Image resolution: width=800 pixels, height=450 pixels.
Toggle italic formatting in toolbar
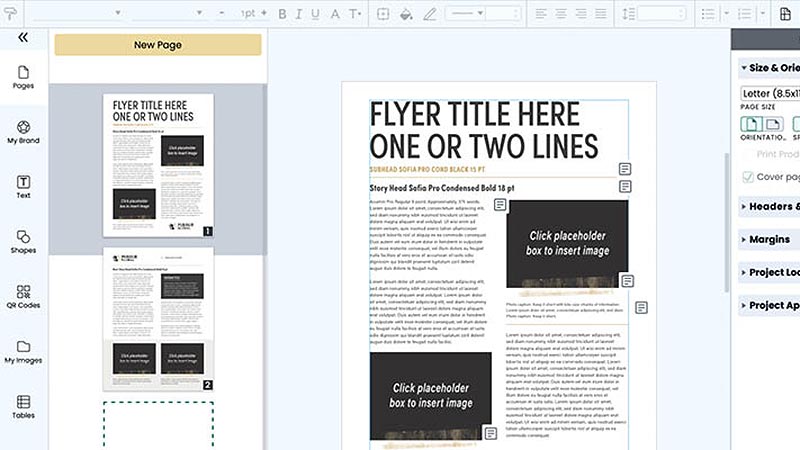299,14
